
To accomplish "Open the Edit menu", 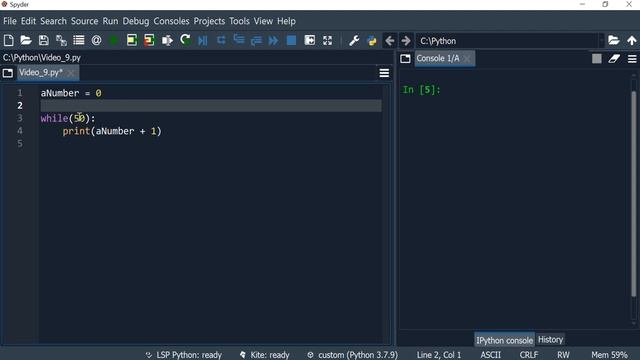I will pyautogui.click(x=28, y=21).
